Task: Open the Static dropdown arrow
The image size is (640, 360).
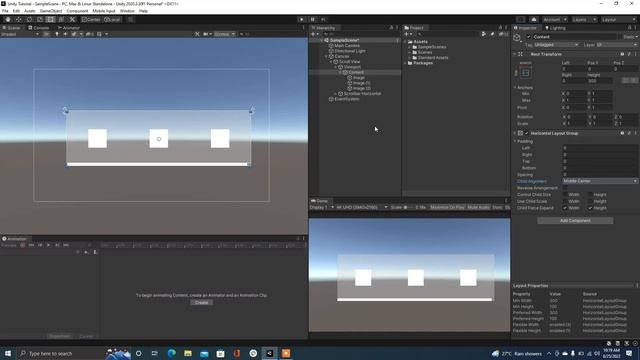Action: (636, 37)
